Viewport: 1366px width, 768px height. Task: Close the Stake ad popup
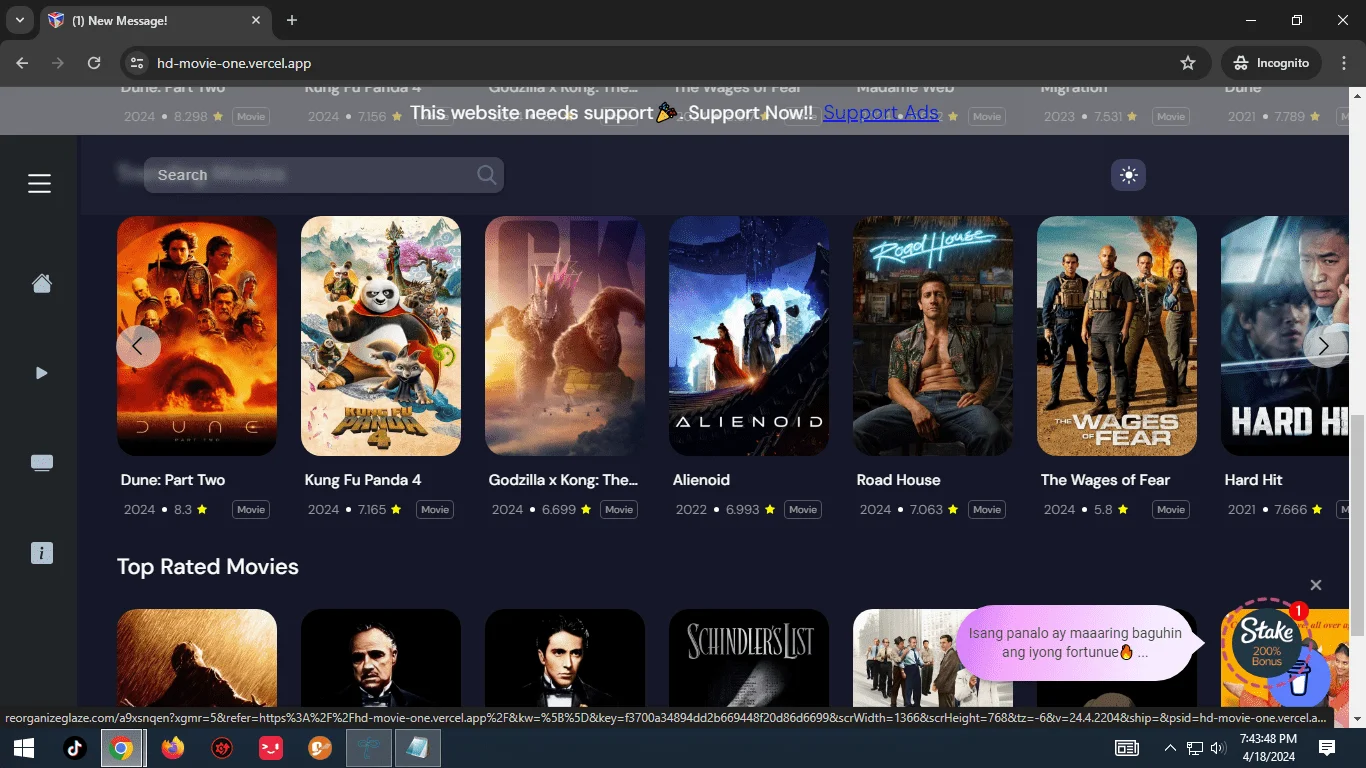[1316, 585]
